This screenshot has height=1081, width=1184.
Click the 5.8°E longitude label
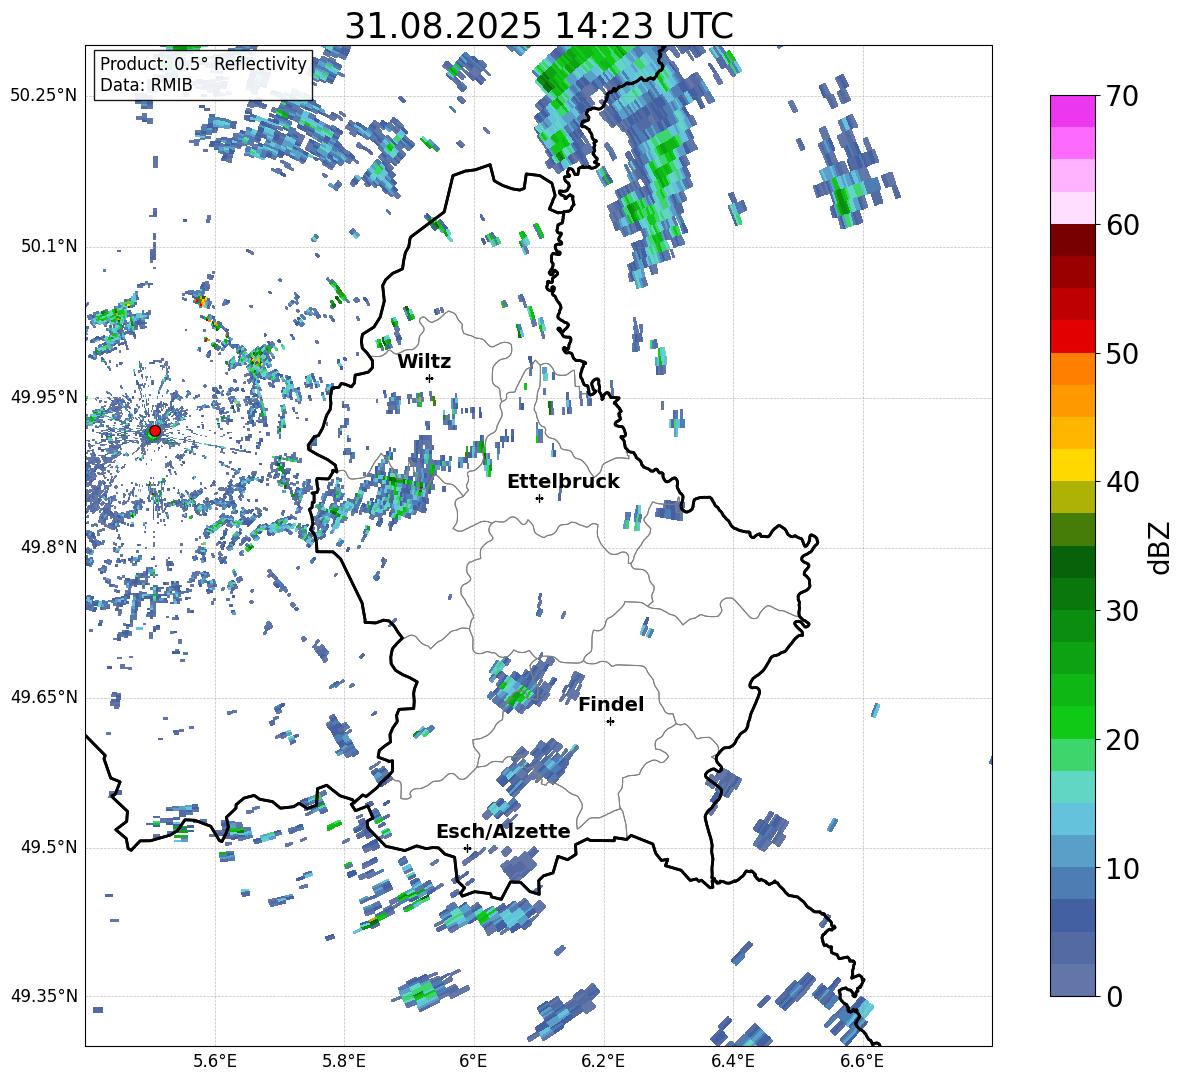click(x=344, y=1061)
